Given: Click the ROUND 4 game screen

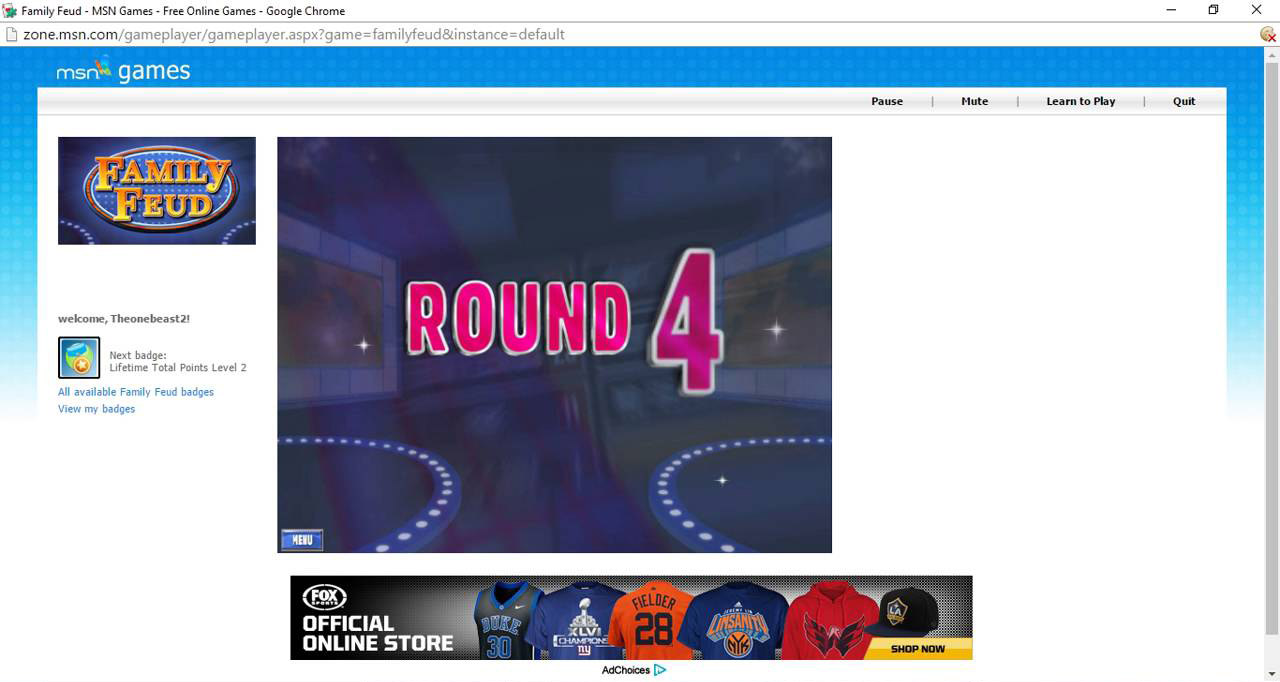Looking at the screenshot, I should tap(554, 345).
